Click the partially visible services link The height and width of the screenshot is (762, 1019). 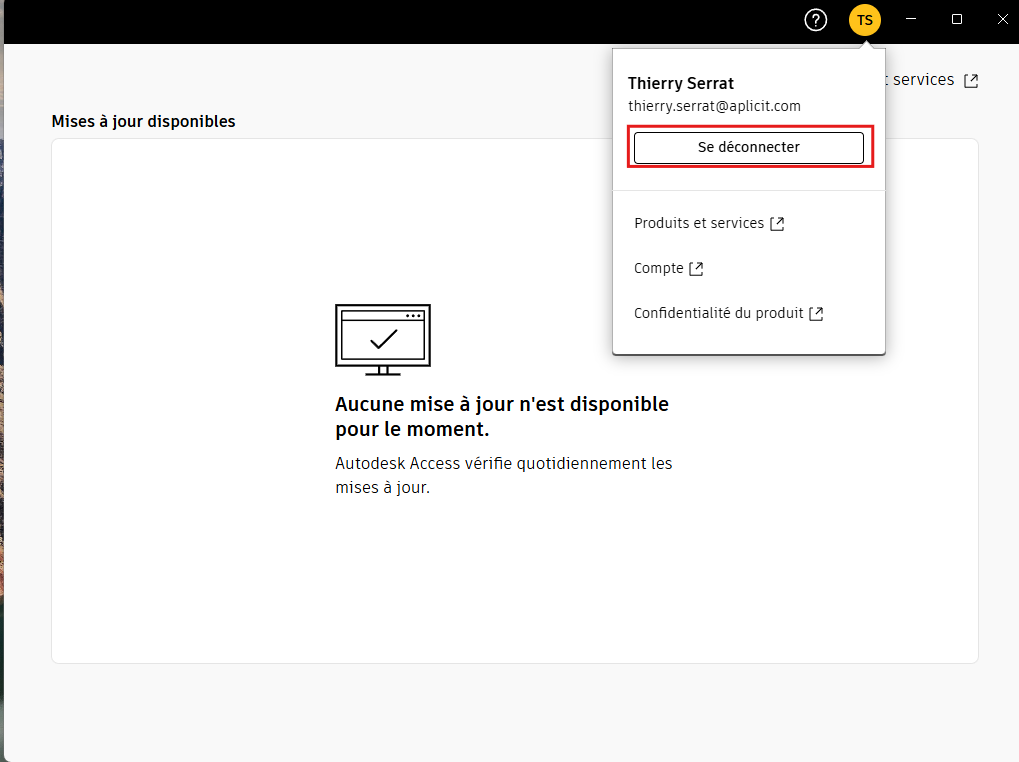click(922, 80)
